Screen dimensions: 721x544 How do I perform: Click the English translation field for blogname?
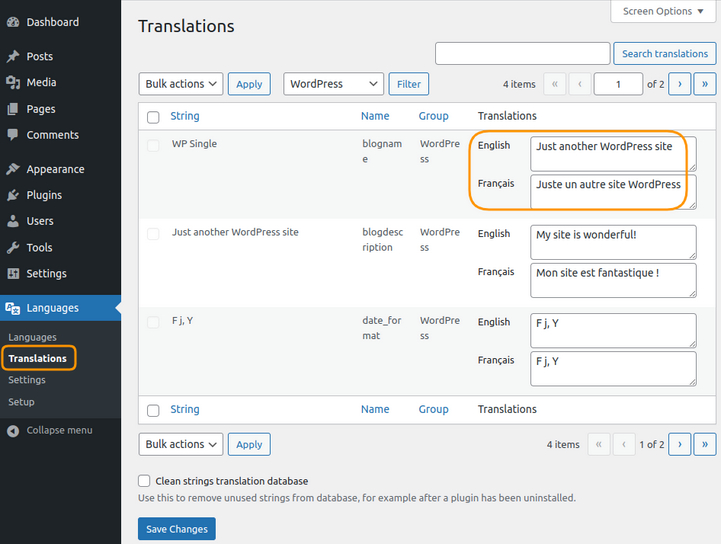click(613, 153)
